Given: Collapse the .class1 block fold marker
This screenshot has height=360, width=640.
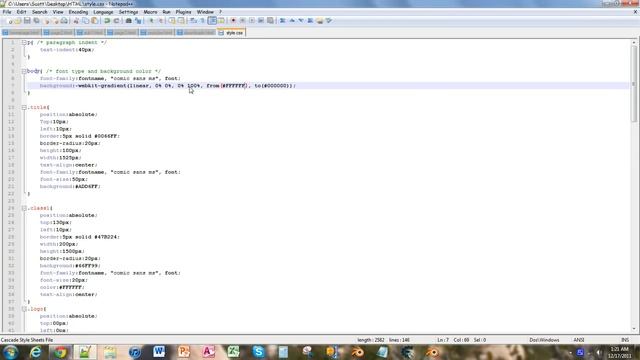Looking at the screenshot, I should 24,208.
